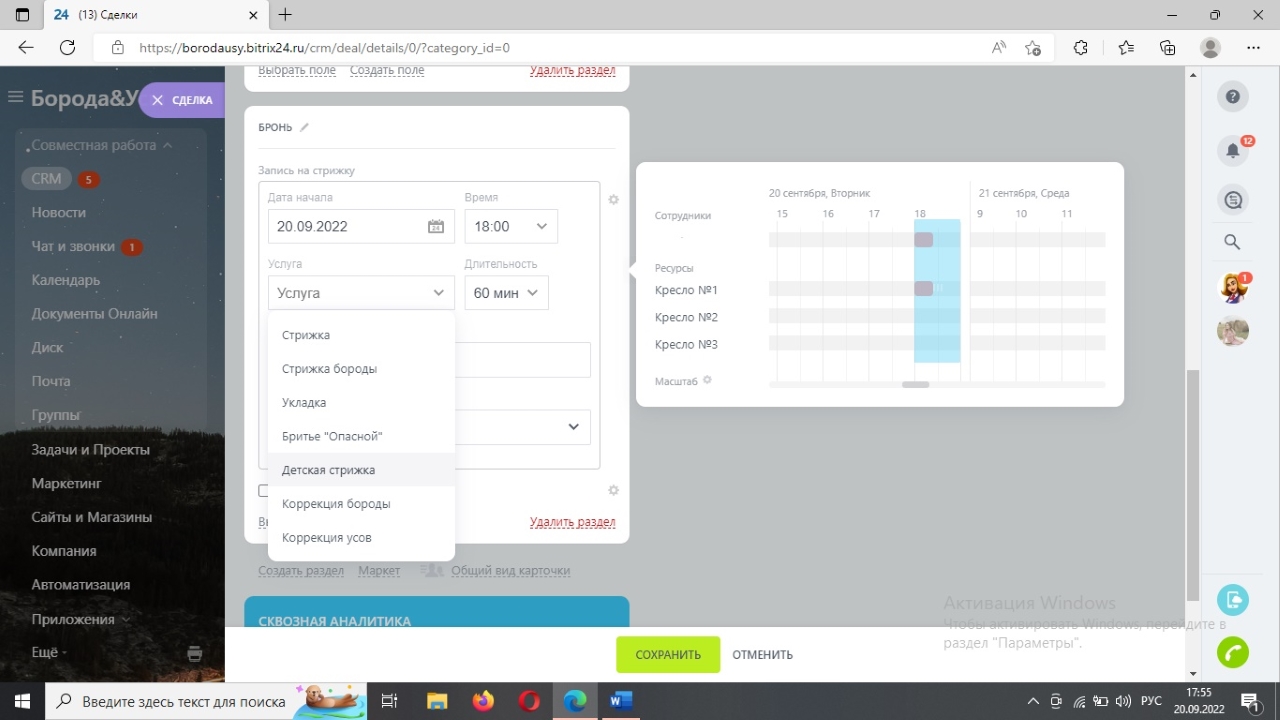Open the Маркет link
Image resolution: width=1280 pixels, height=720 pixels.
coord(379,571)
